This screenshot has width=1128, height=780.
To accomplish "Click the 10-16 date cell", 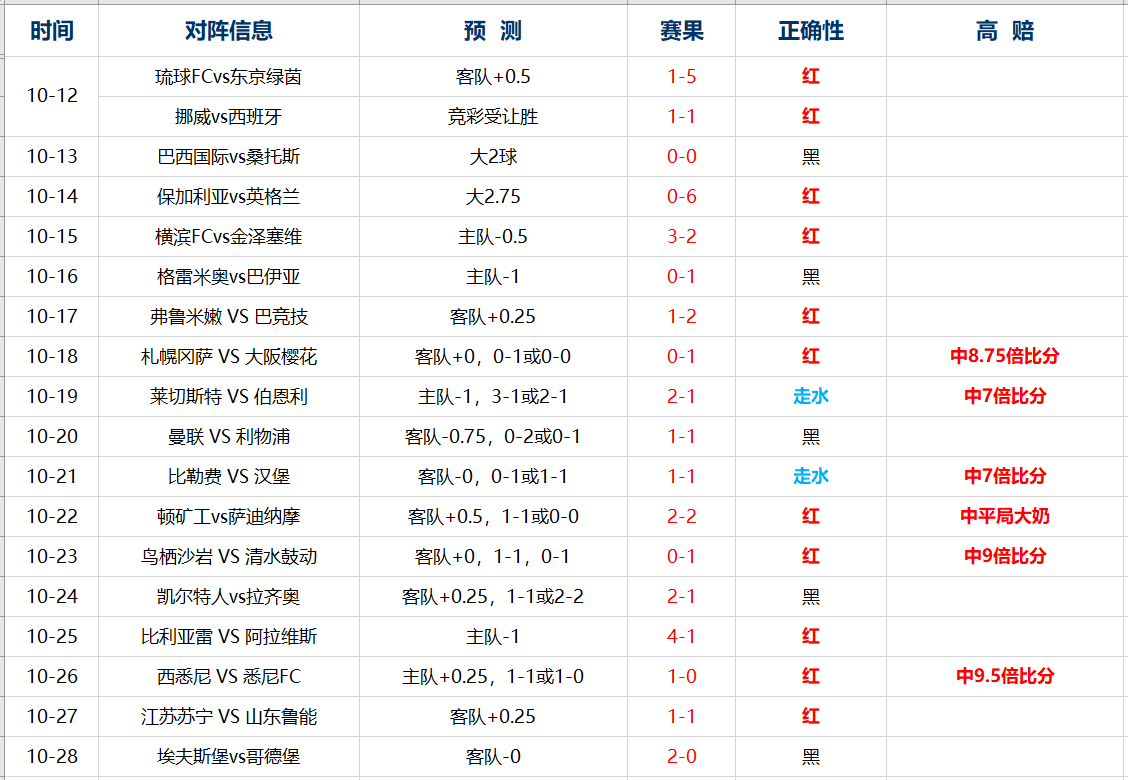I will (52, 276).
